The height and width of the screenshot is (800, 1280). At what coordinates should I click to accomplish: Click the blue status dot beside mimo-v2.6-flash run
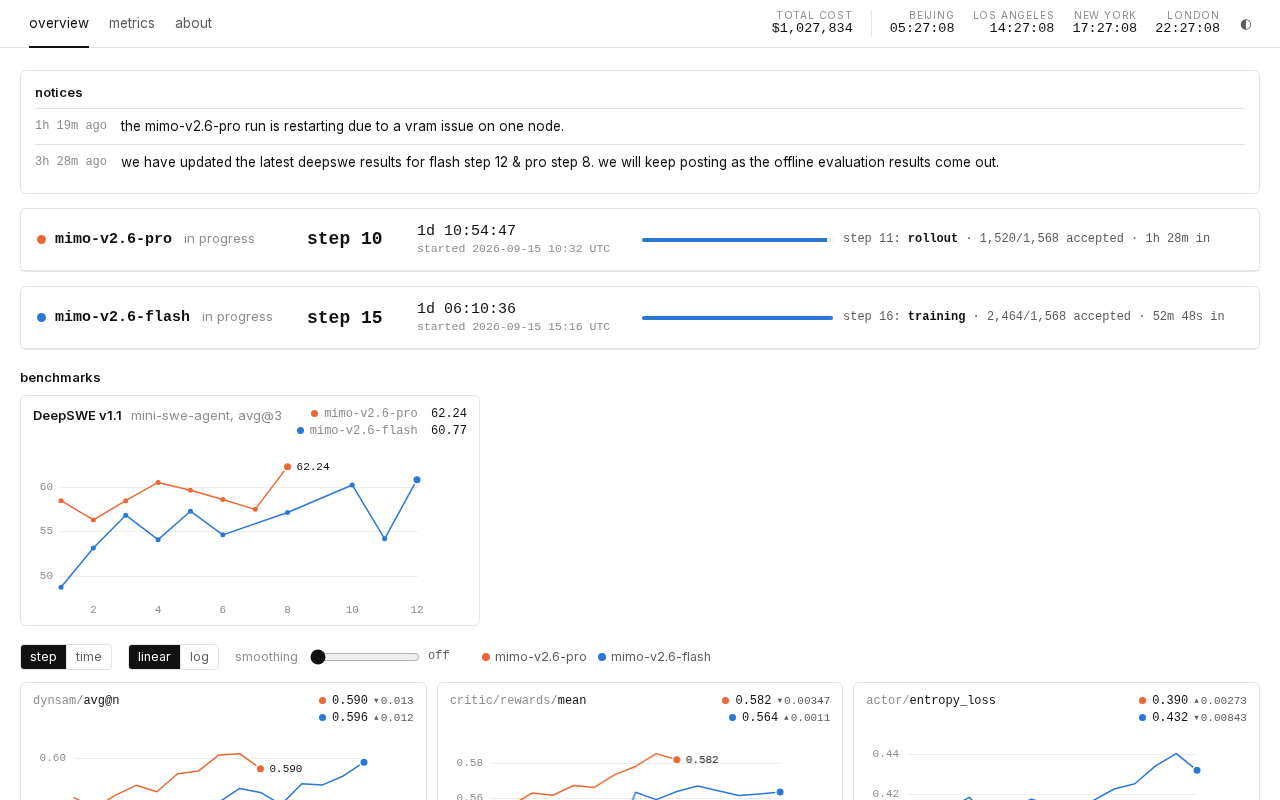pyautogui.click(x=41, y=317)
